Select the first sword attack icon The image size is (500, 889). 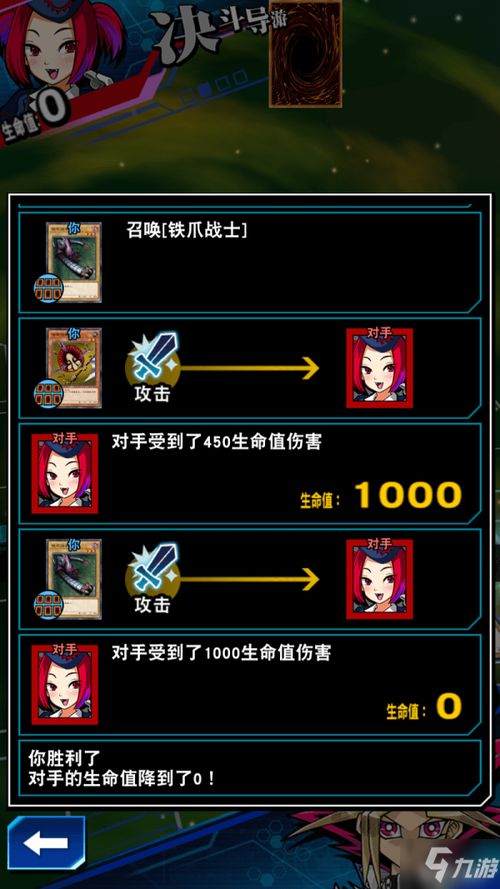[153, 356]
